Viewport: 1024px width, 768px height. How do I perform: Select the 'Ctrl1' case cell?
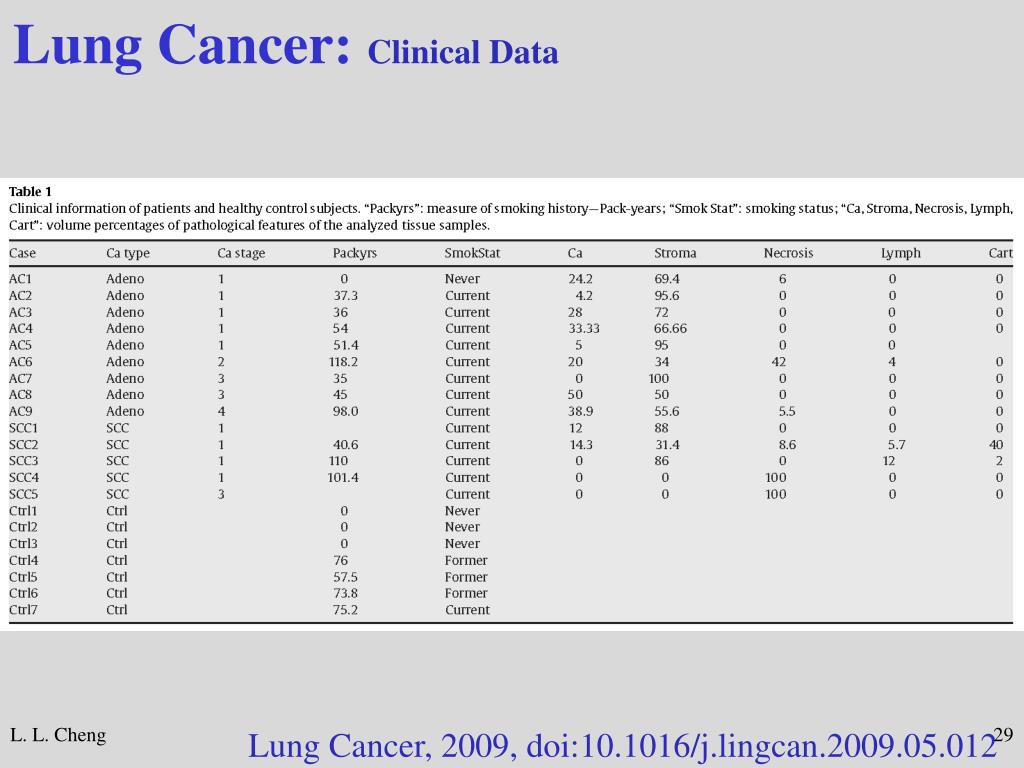[x=23, y=511]
